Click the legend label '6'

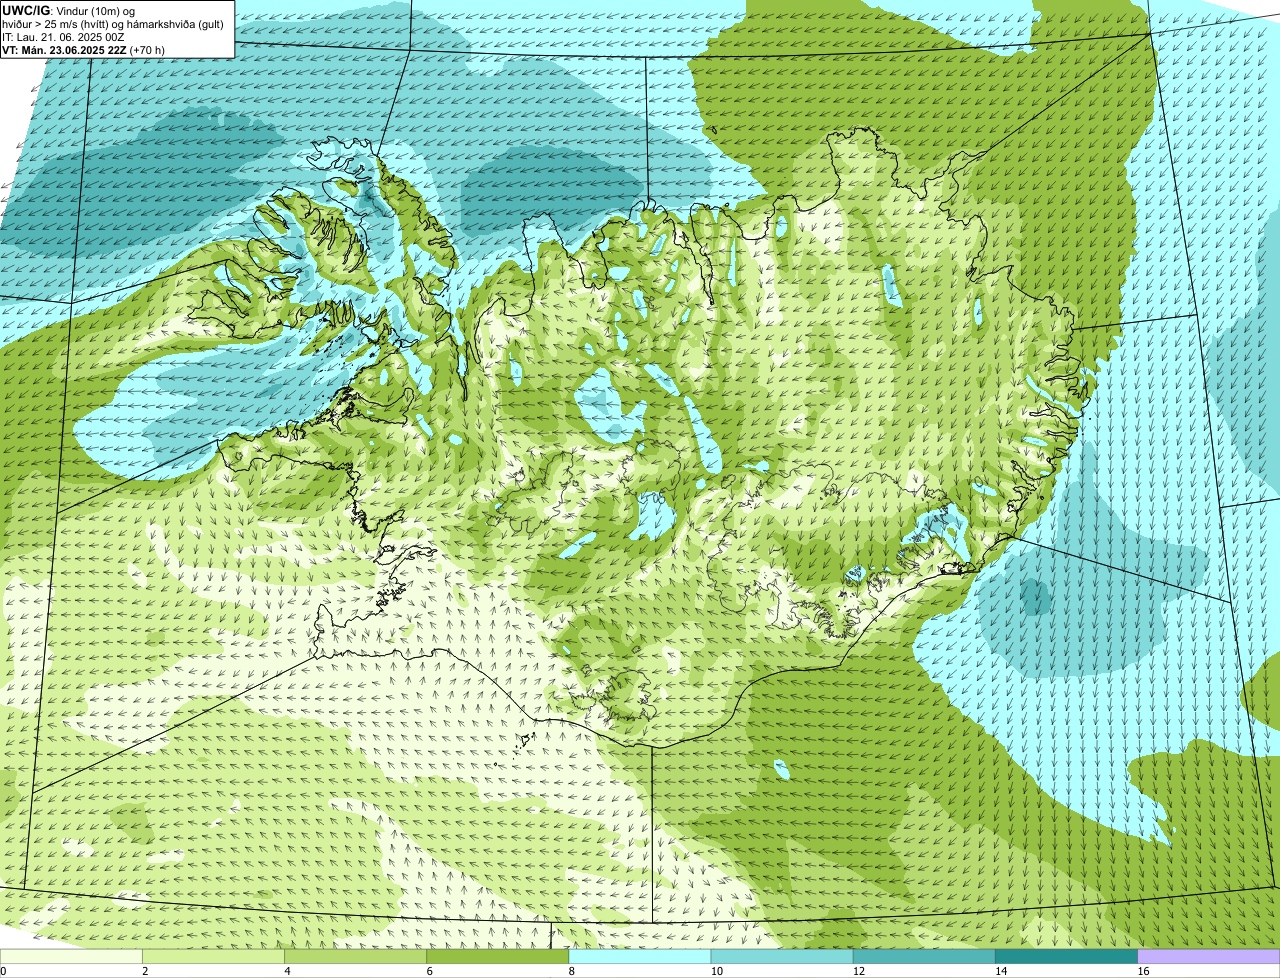tap(429, 971)
